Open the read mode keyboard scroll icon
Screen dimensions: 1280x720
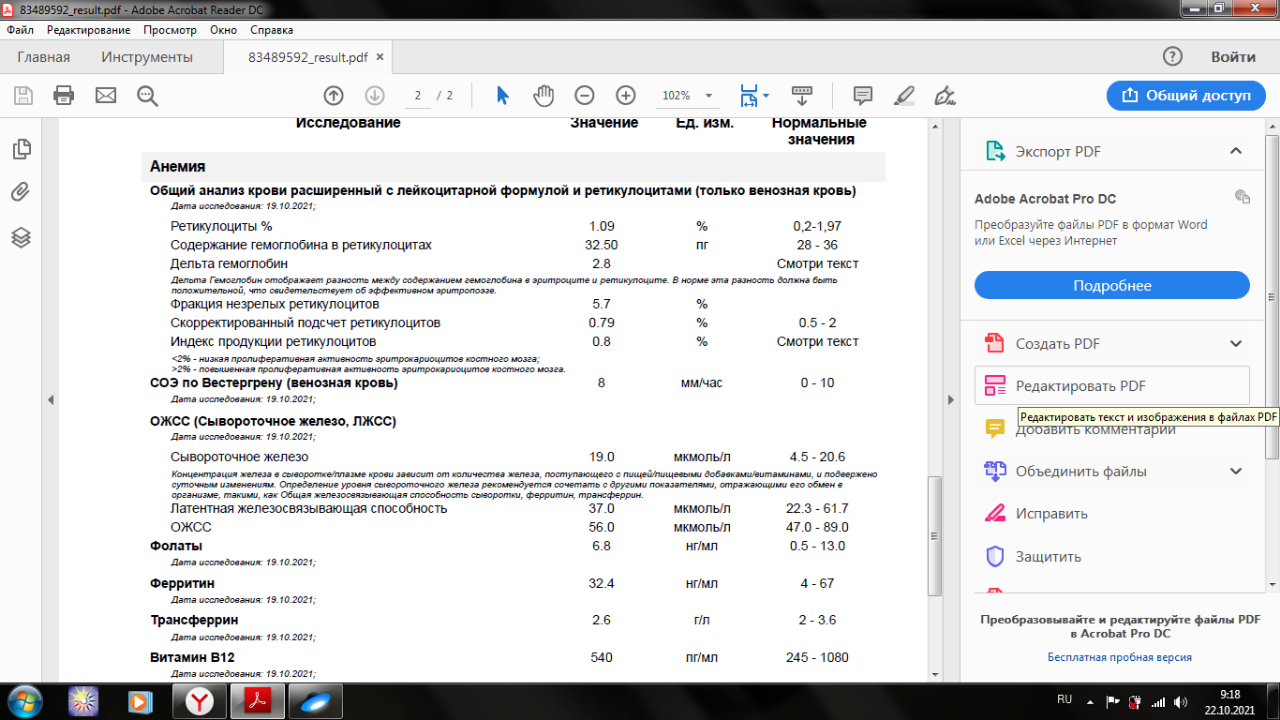coord(802,96)
